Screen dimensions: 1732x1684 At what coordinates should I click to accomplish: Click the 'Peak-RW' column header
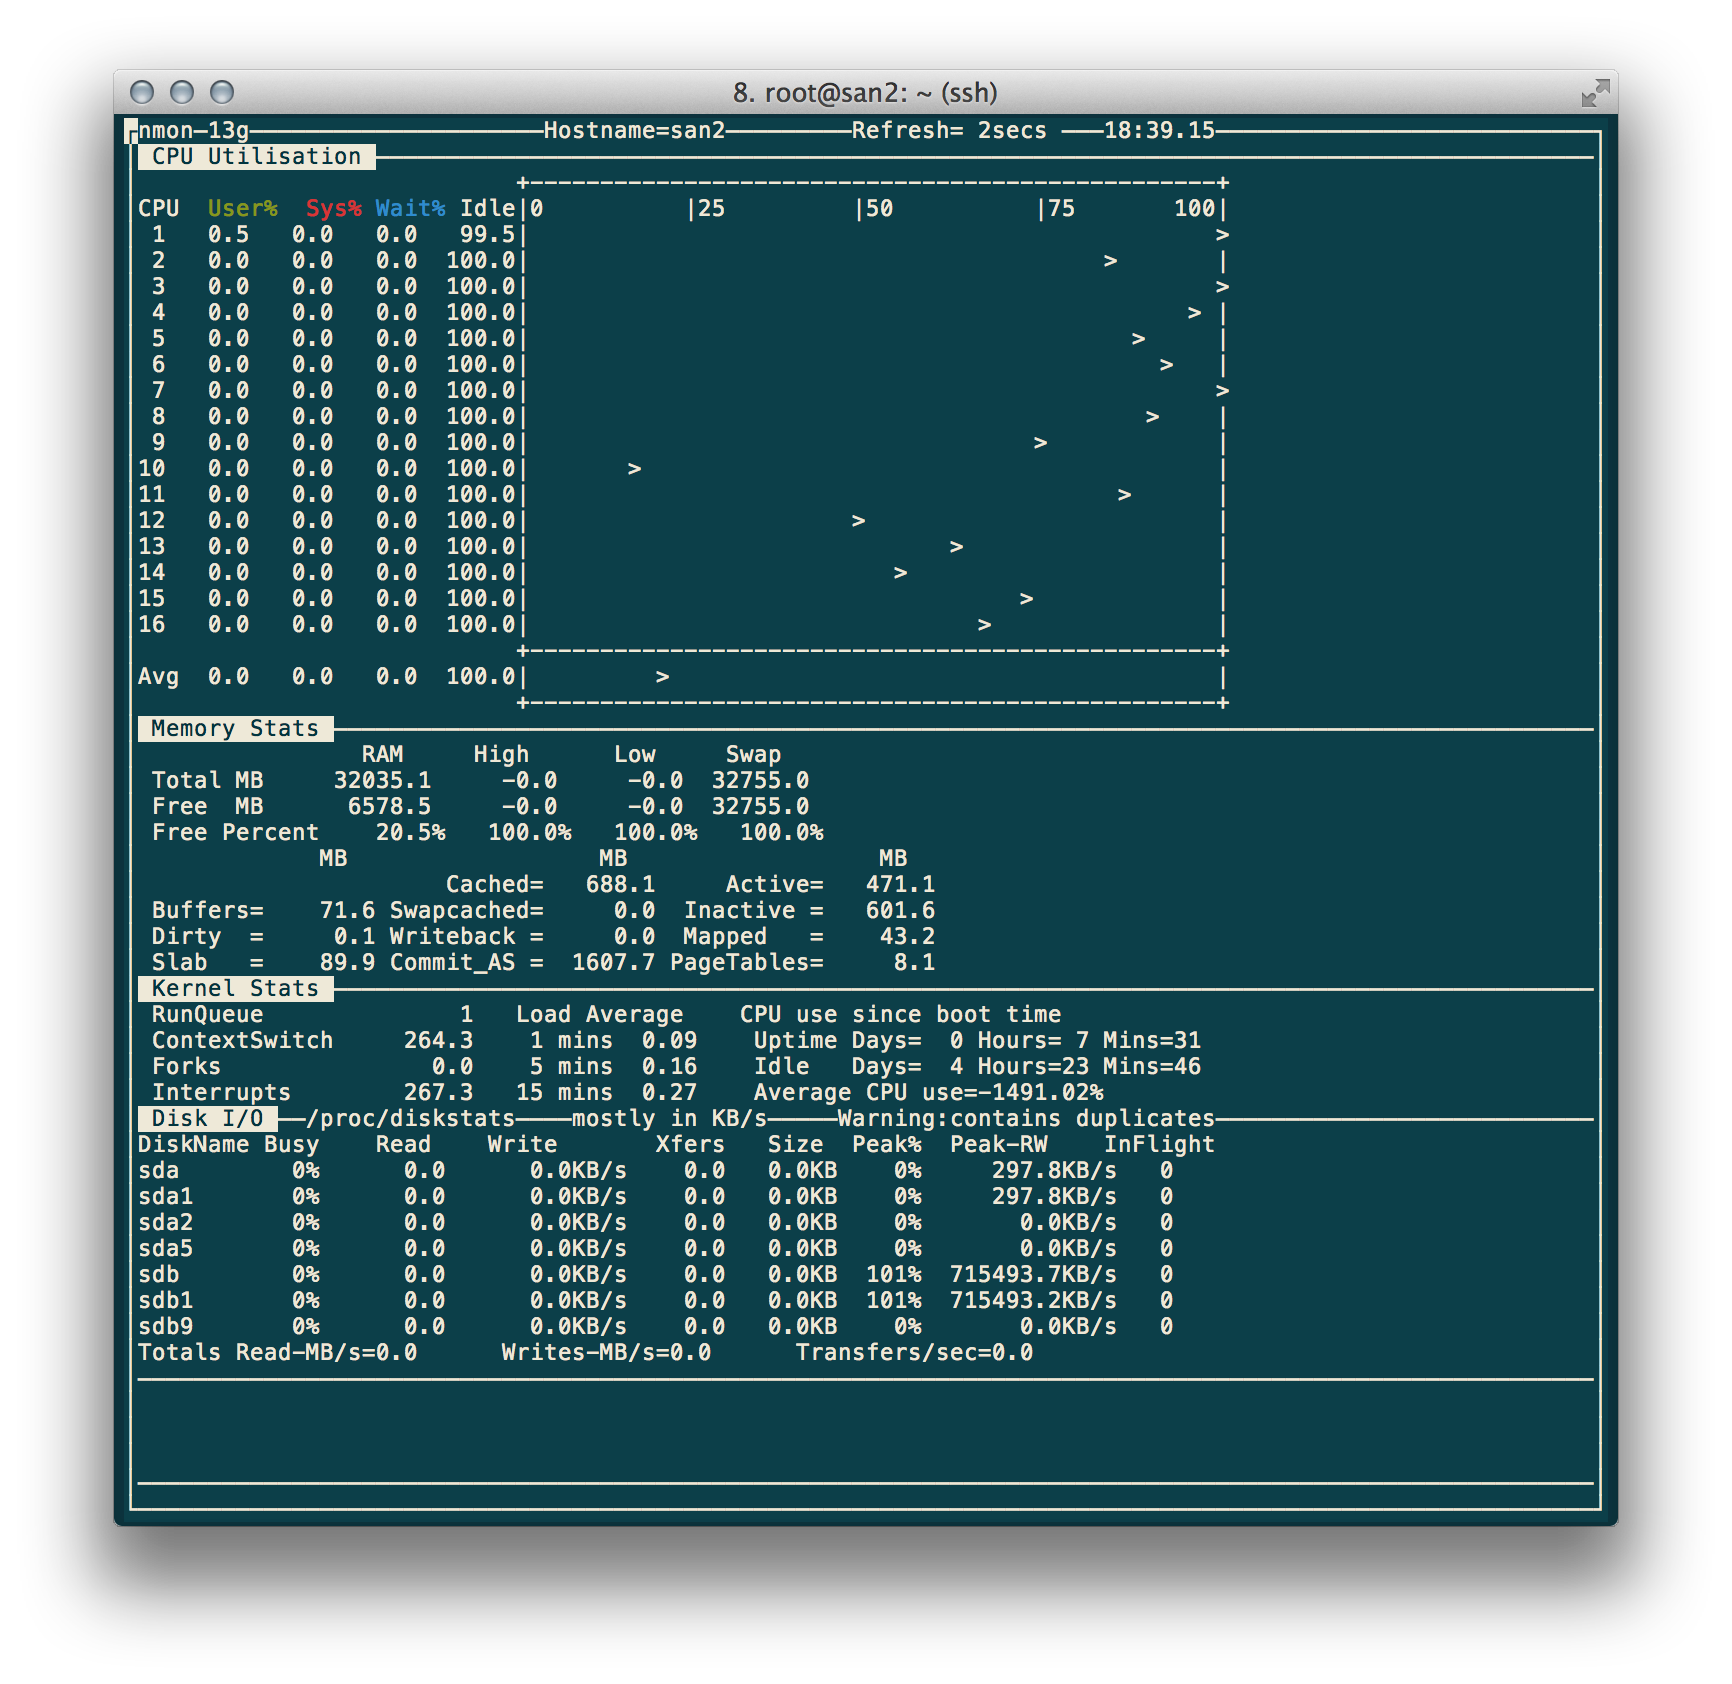click(998, 1144)
